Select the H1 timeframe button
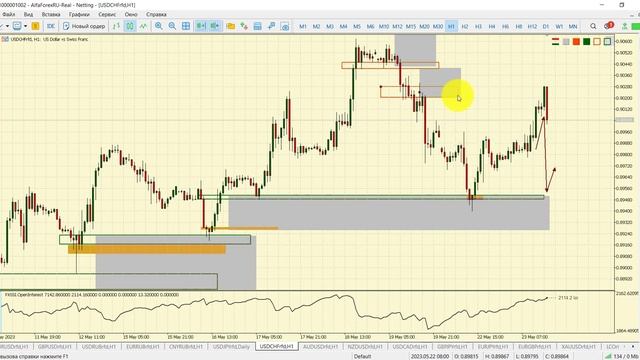This screenshot has width=640, height=360. pos(451,26)
